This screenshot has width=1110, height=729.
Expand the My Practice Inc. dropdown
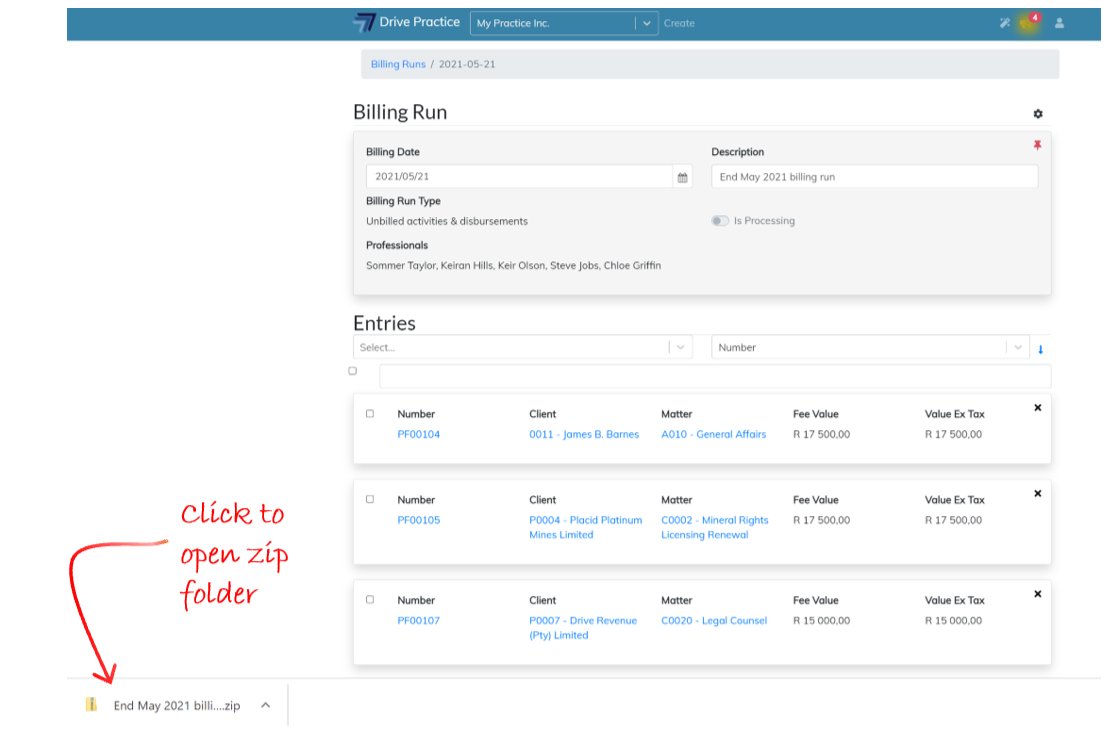(x=647, y=23)
